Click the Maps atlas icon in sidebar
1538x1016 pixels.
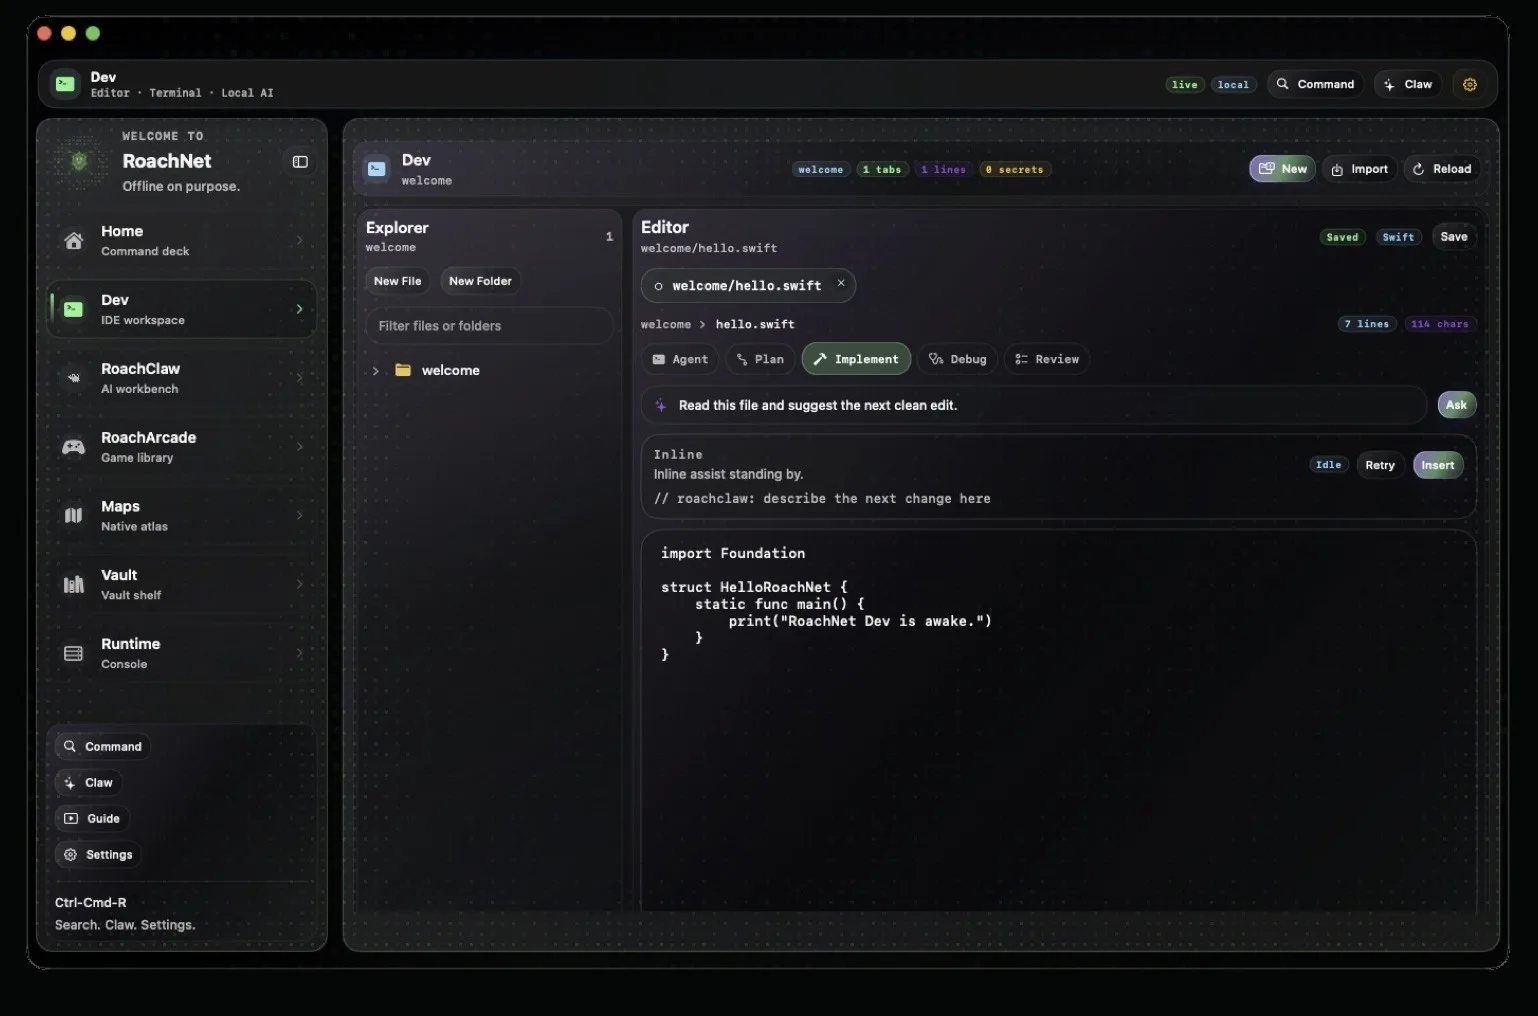pos(74,516)
